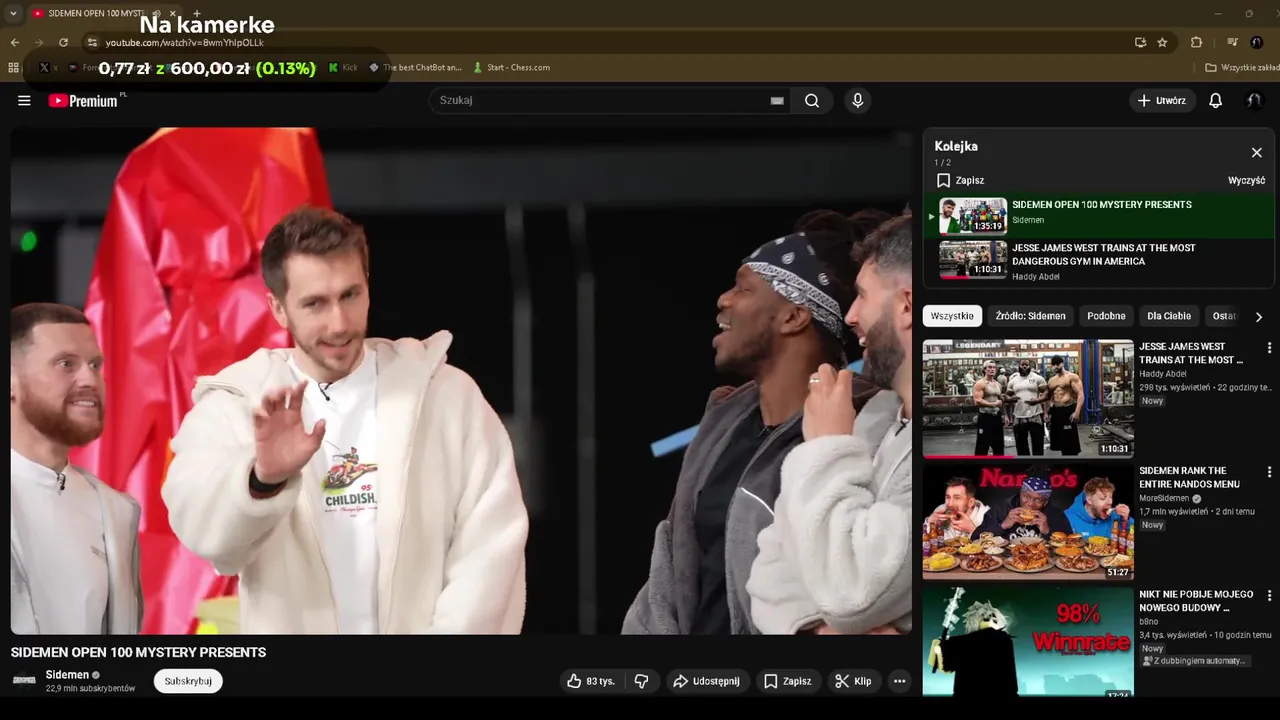Open the browser apps grid shortcut
1280x720 pixels.
(x=13, y=68)
